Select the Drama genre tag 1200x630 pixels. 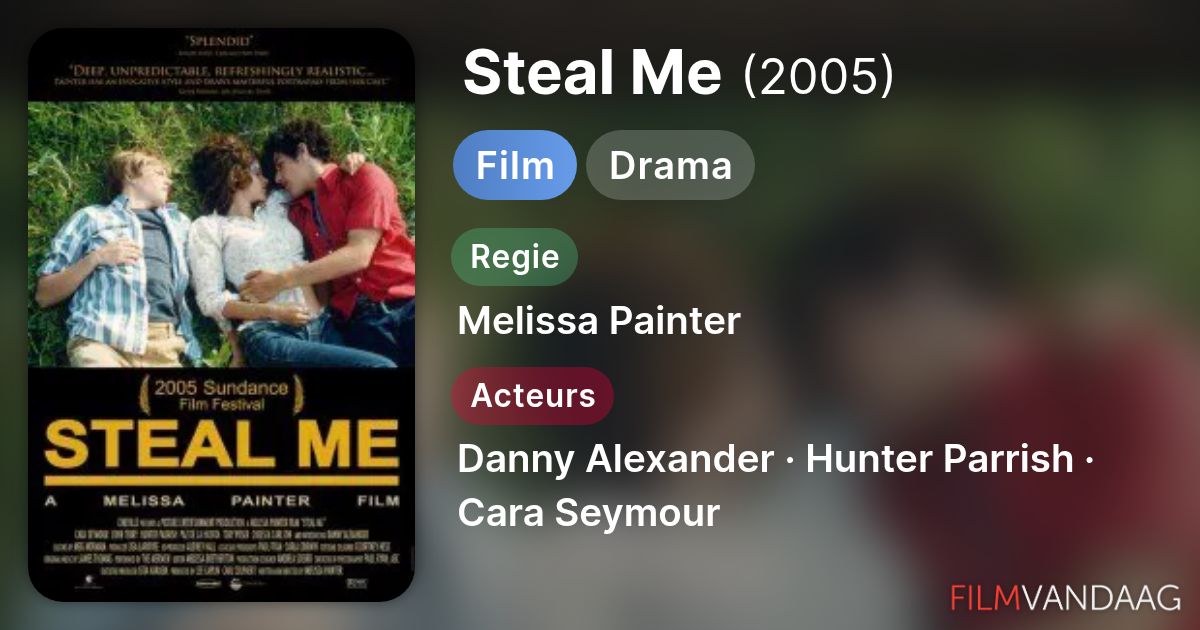pyautogui.click(x=670, y=165)
